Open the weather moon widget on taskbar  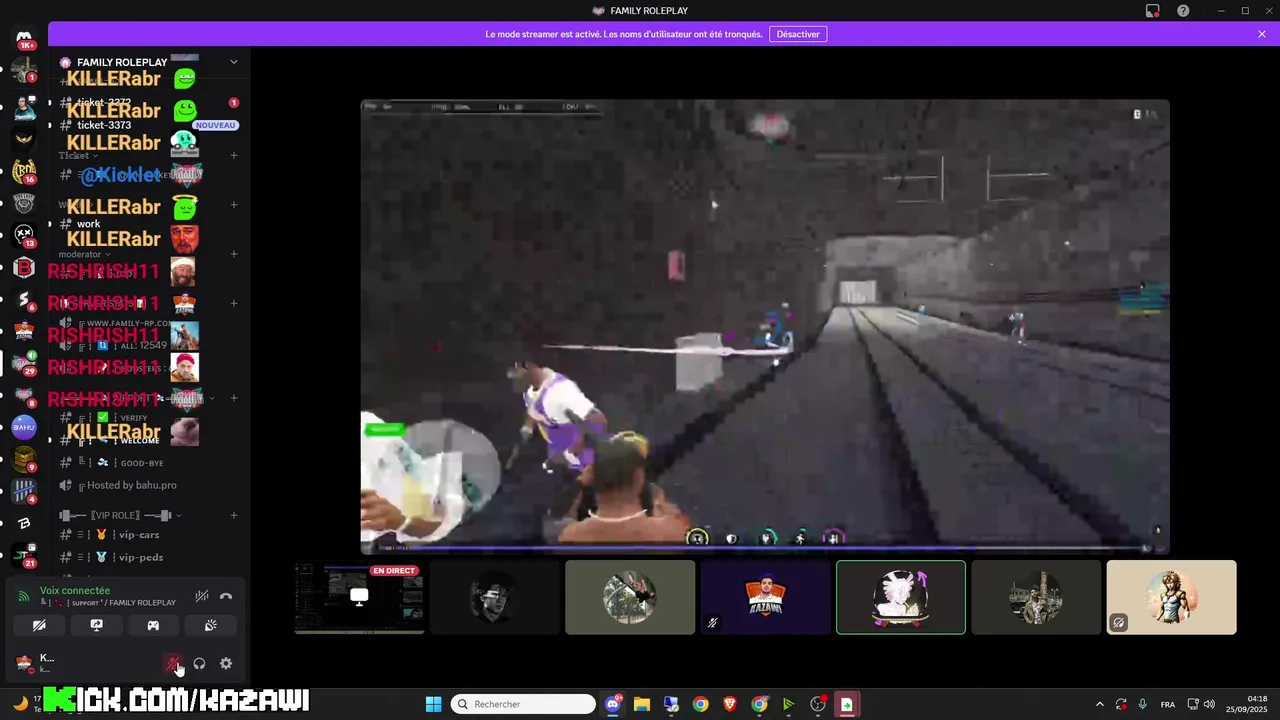(20, 703)
